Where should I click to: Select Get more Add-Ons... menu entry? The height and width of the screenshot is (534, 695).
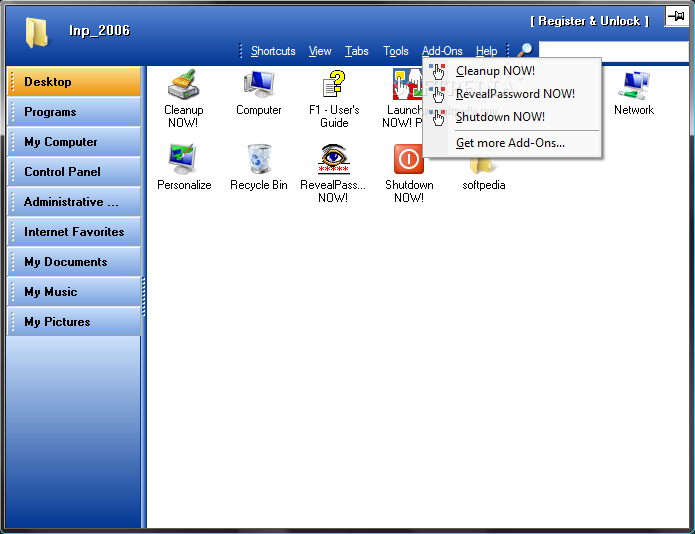tap(512, 143)
